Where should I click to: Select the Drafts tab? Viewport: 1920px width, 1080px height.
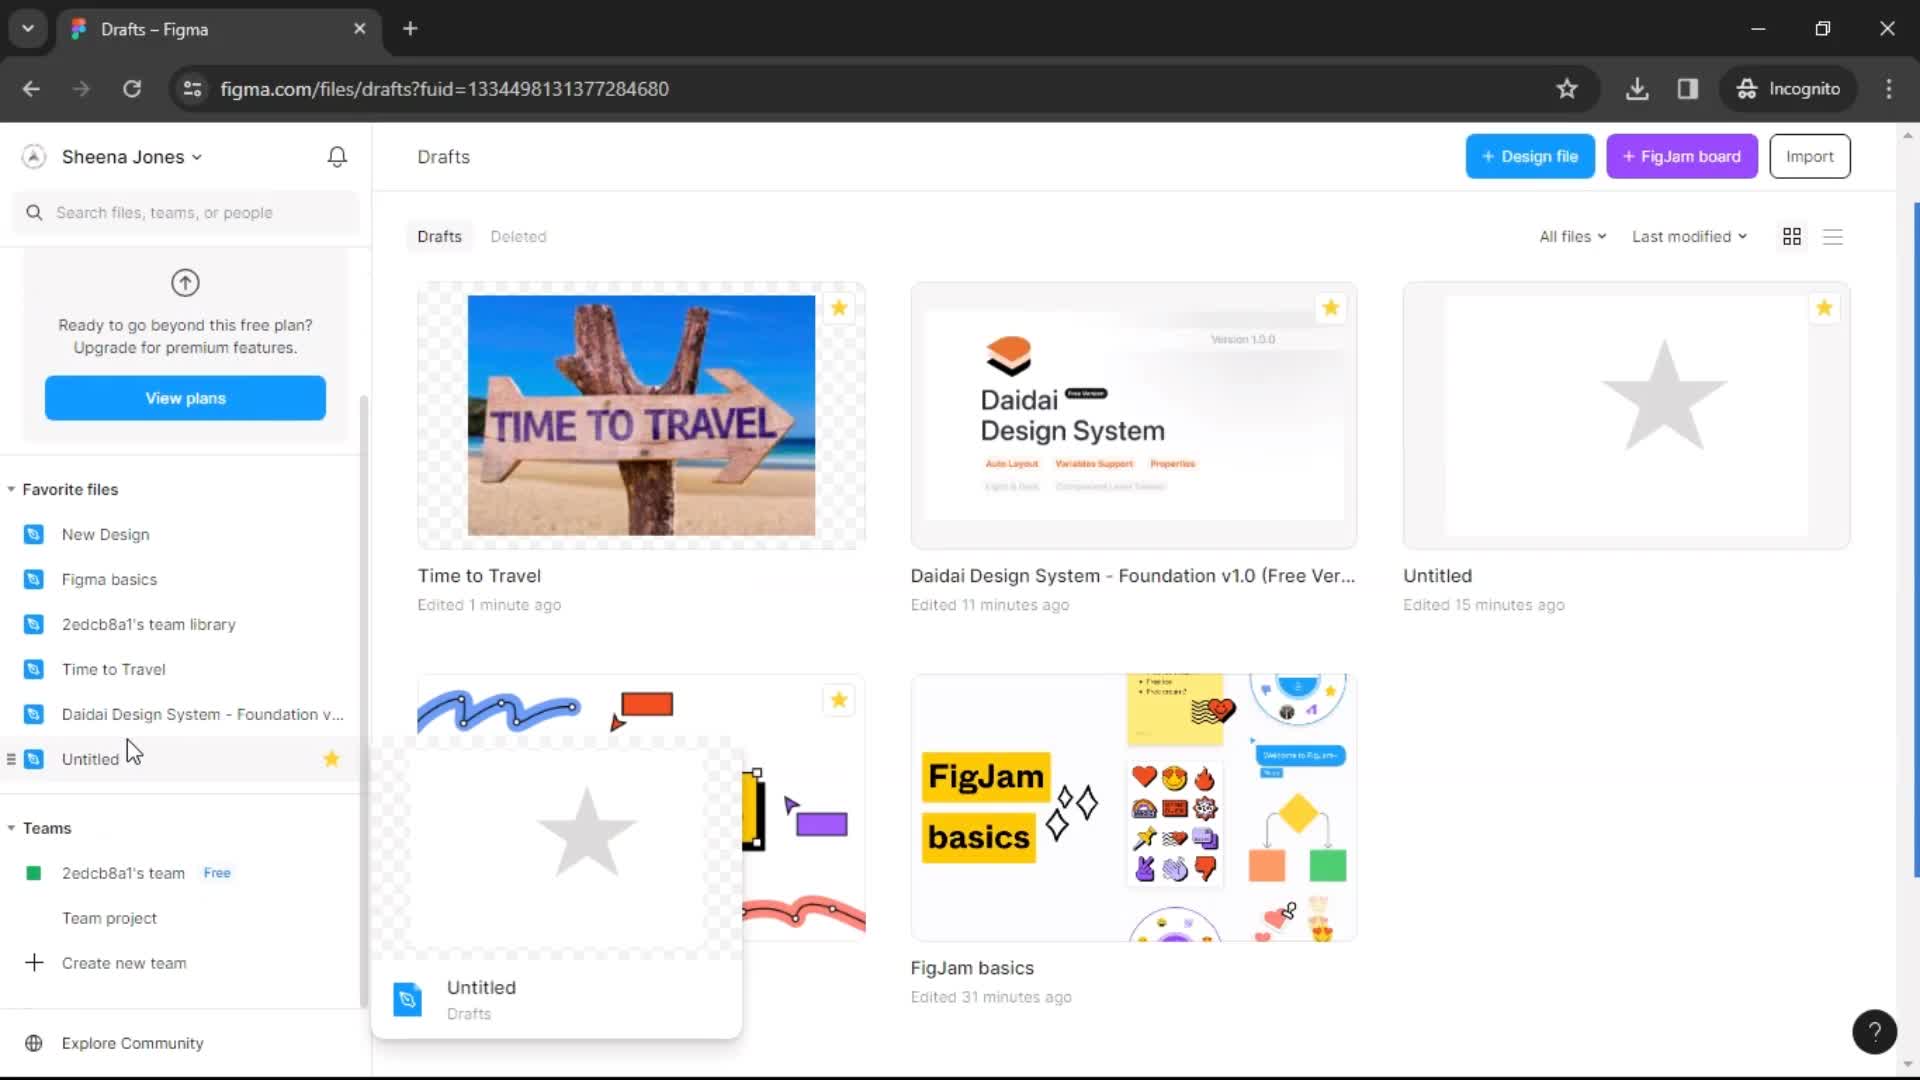coord(440,237)
